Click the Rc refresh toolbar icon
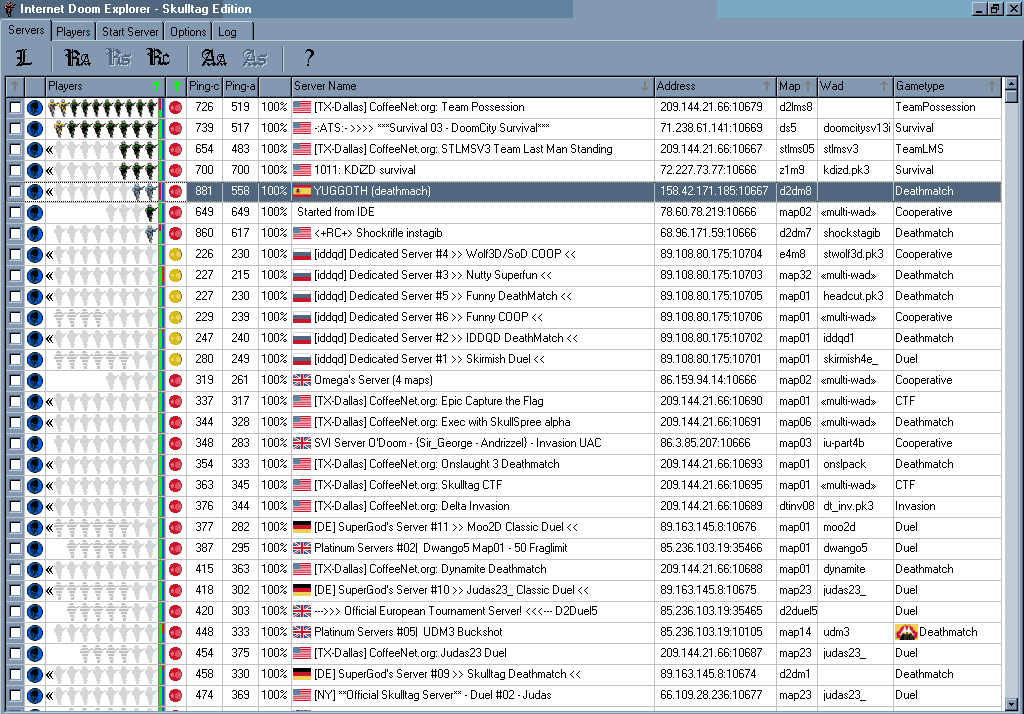Viewport: 1024px width, 714px height. 158,58
